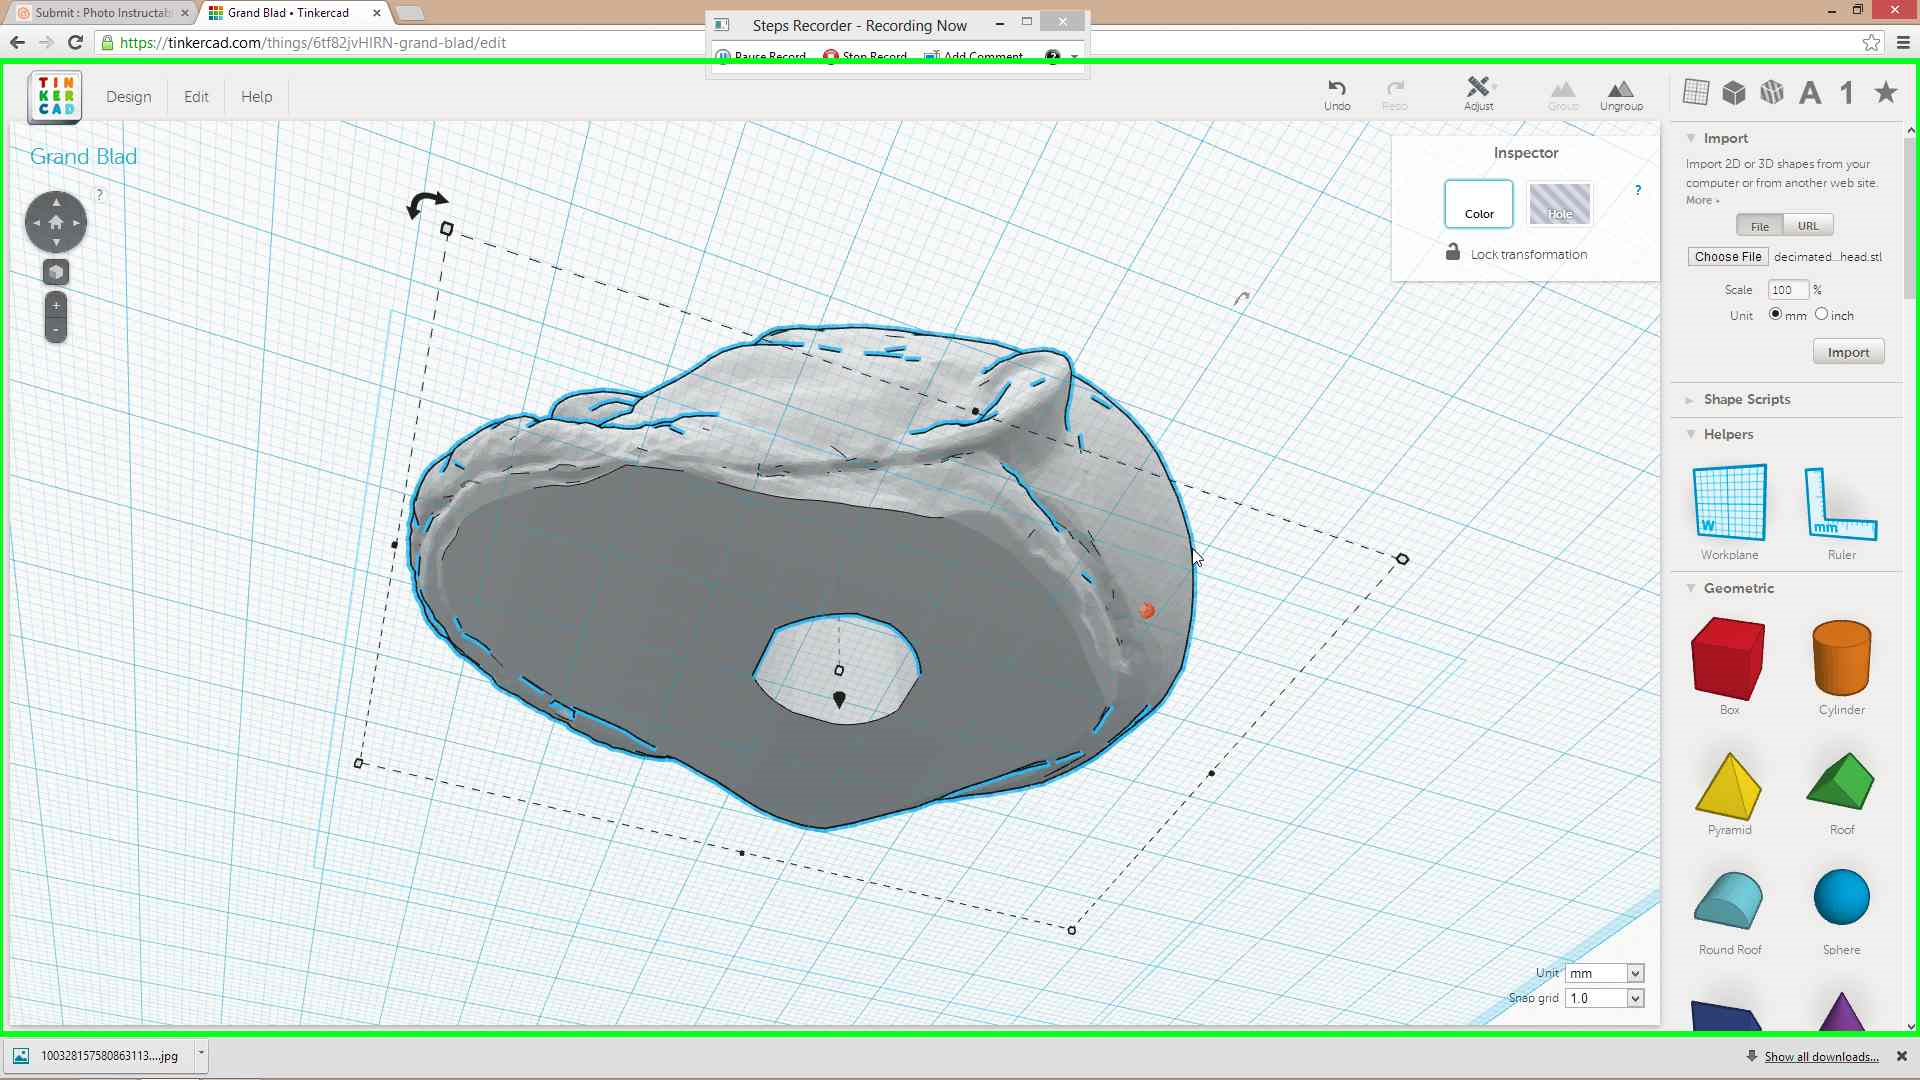This screenshot has height=1080, width=1920.
Task: Open the Edit menu
Action: tap(196, 97)
